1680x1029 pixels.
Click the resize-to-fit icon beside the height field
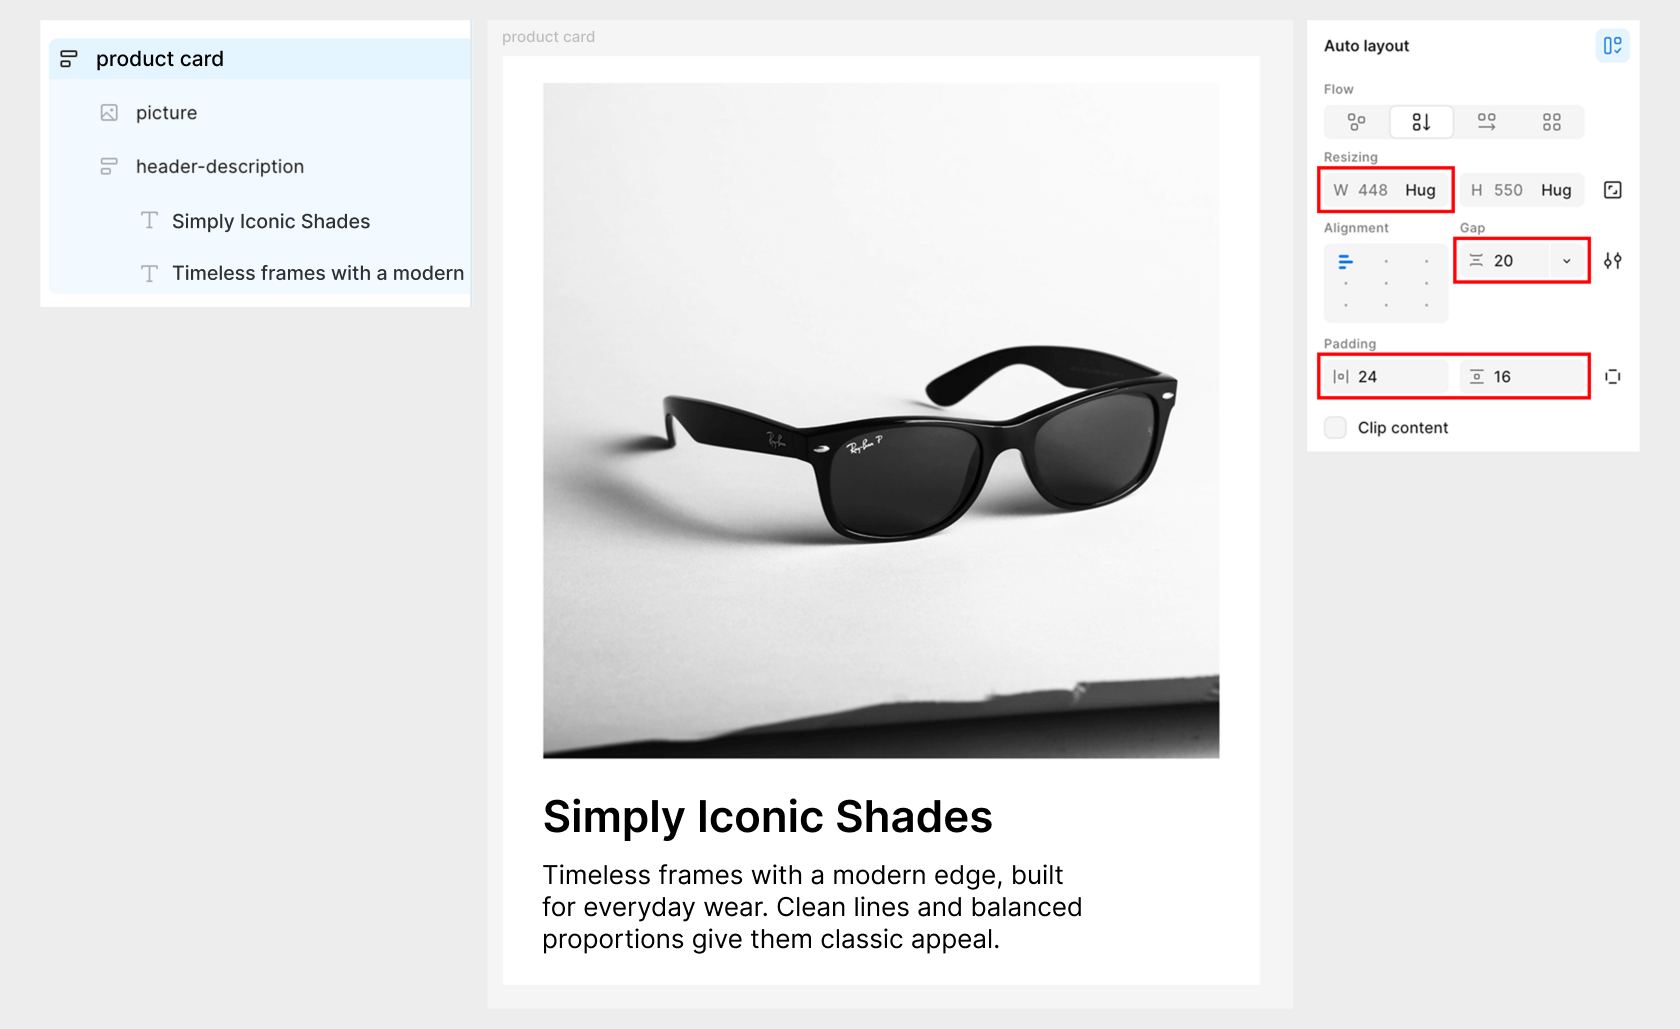tap(1612, 190)
